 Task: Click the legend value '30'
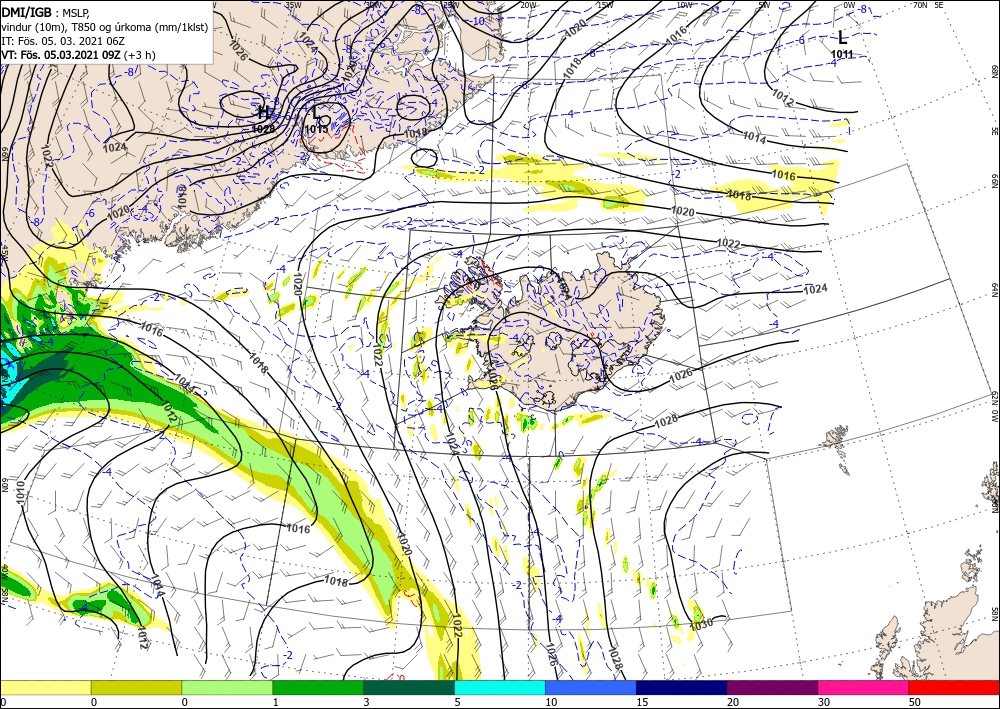(x=823, y=702)
